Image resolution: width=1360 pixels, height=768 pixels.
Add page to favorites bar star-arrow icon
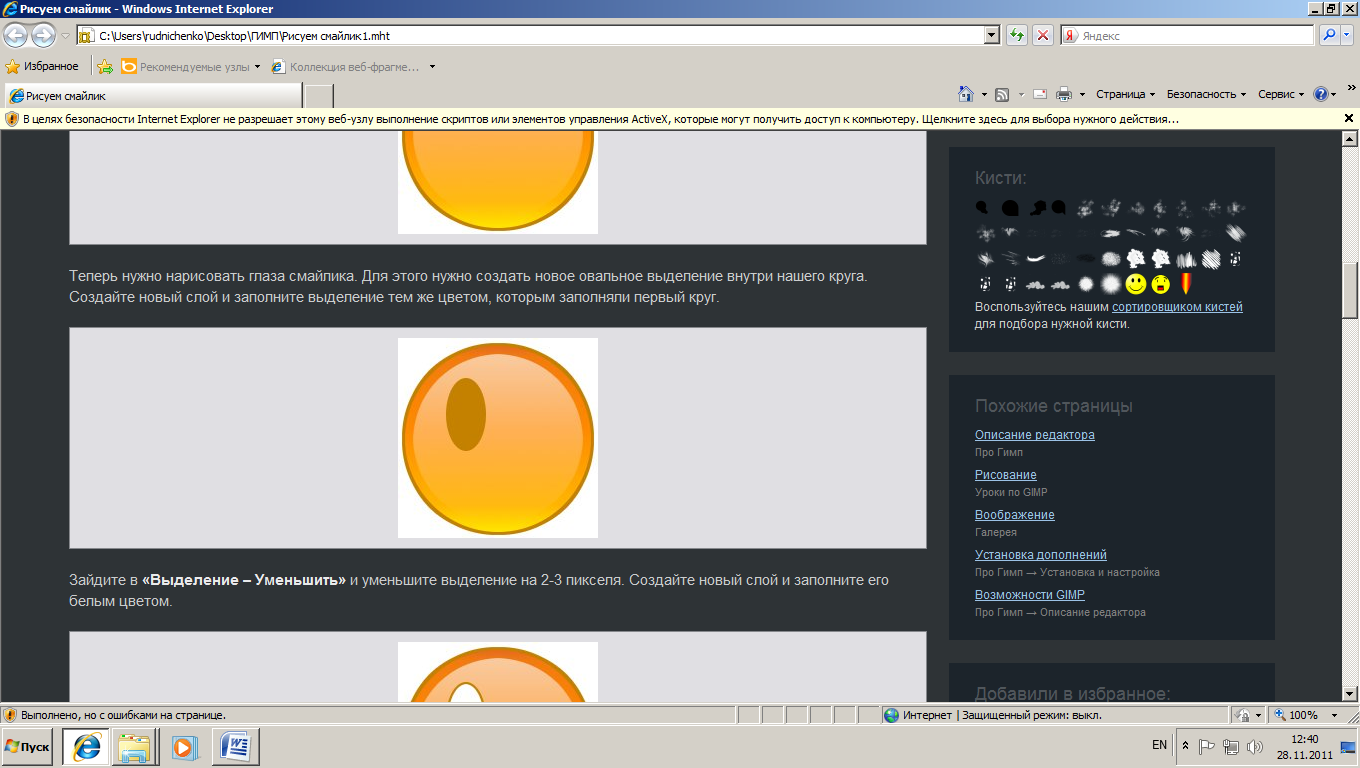[x=105, y=66]
